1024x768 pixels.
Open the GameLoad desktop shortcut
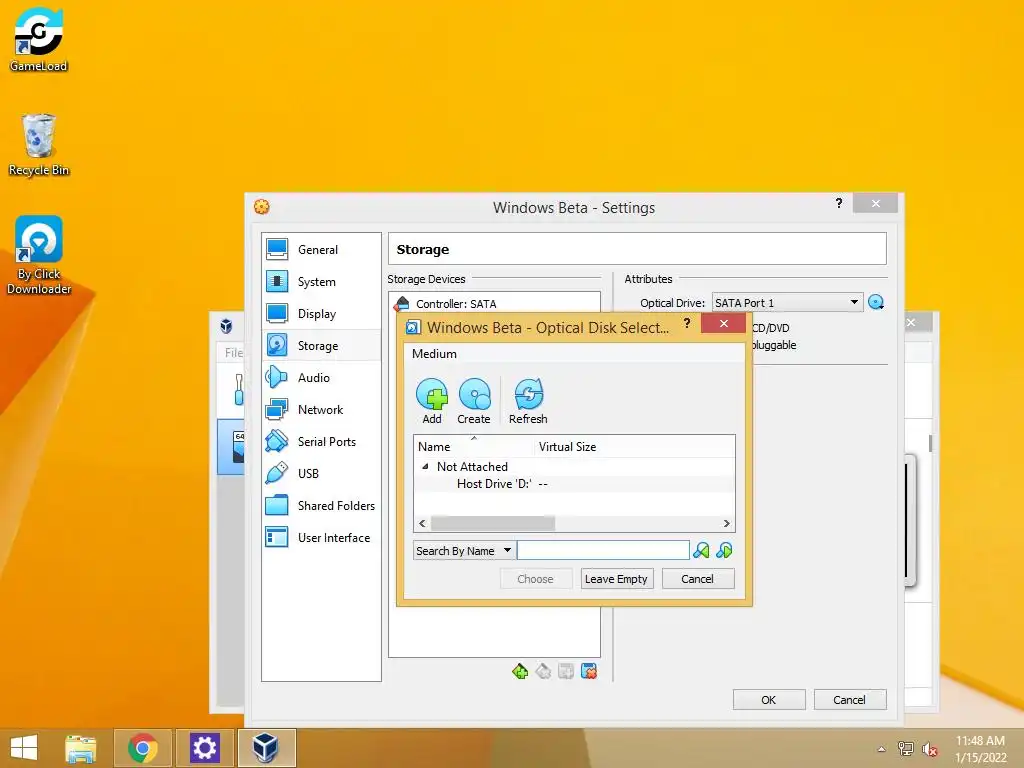click(x=39, y=39)
